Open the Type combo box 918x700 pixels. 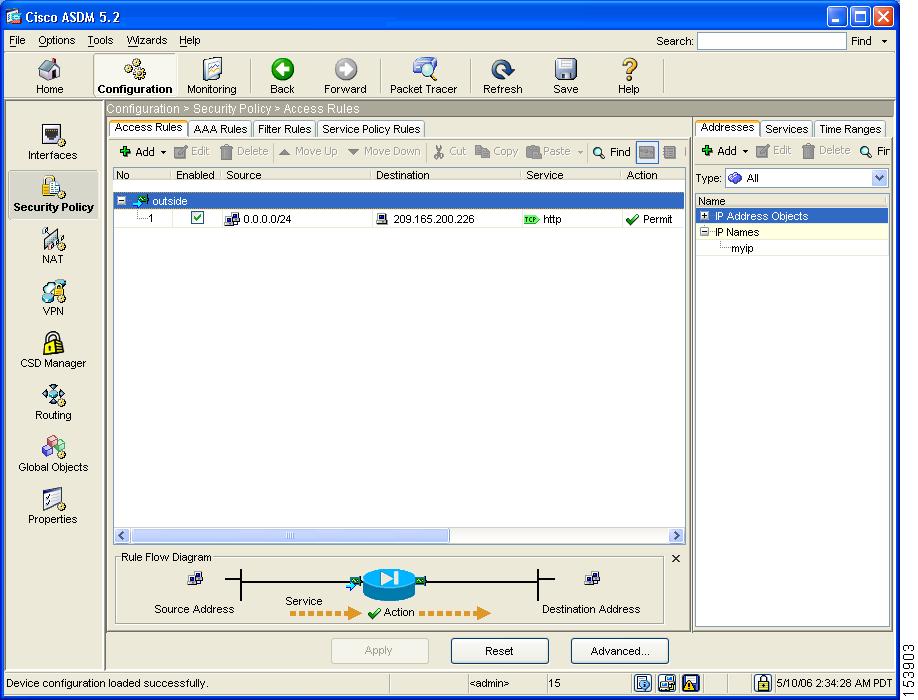(806, 178)
